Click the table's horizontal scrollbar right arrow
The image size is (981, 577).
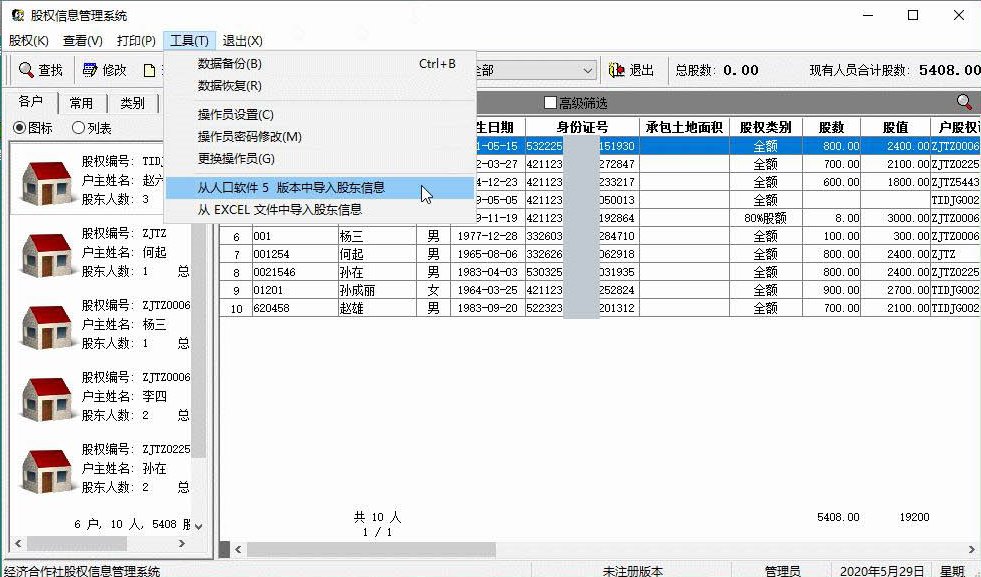[974, 549]
